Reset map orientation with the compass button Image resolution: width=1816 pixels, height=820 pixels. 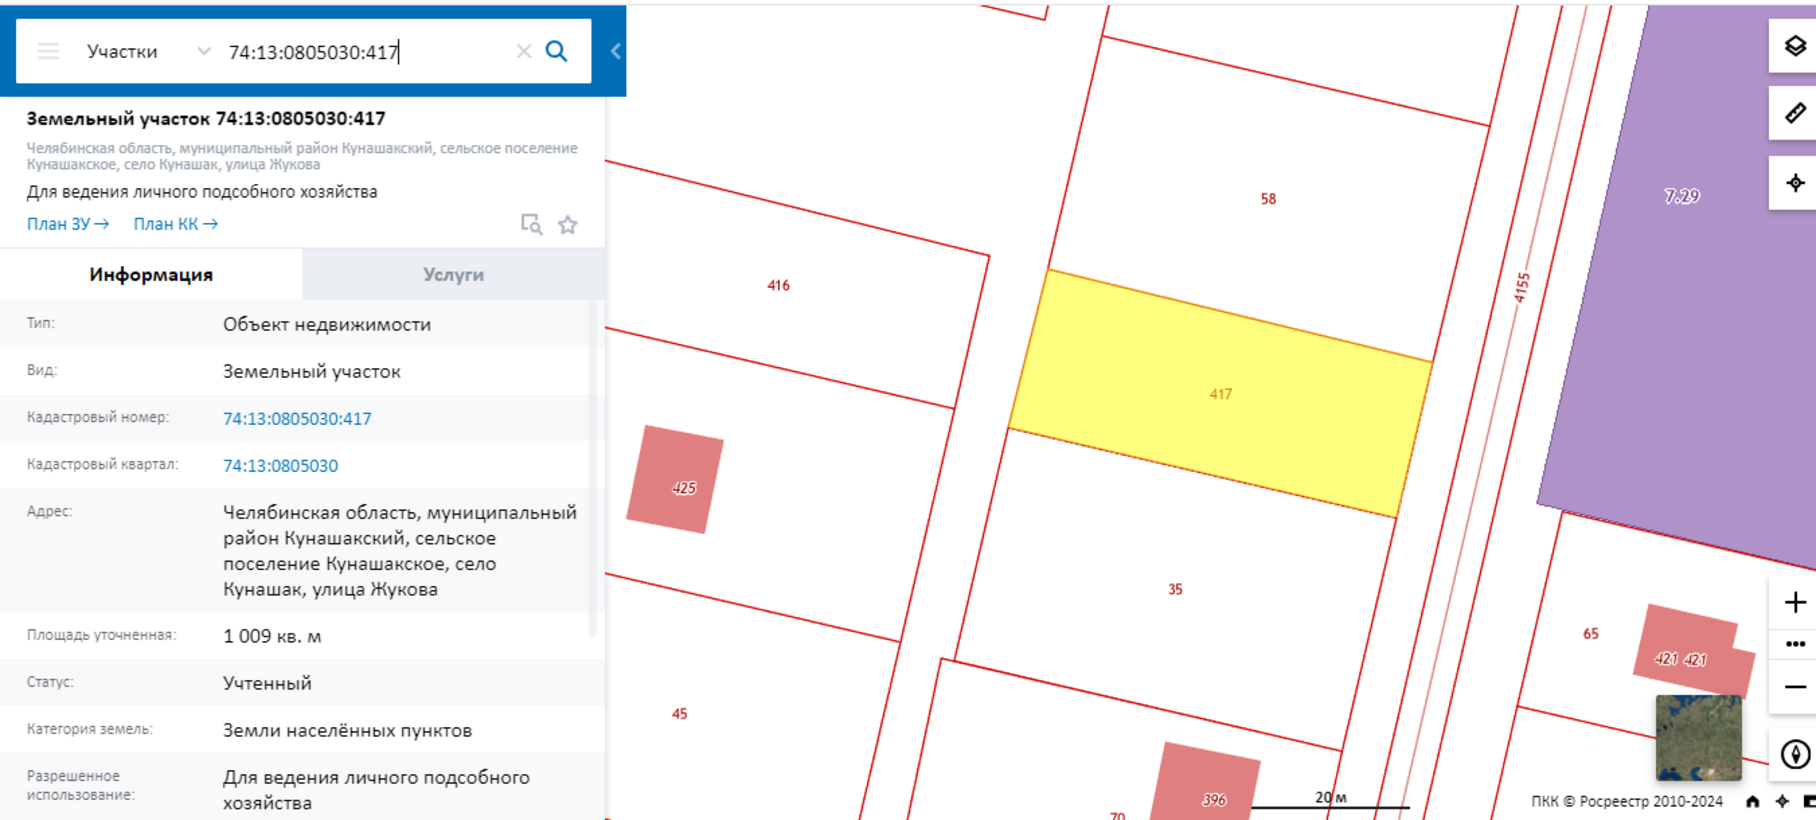pos(1794,754)
